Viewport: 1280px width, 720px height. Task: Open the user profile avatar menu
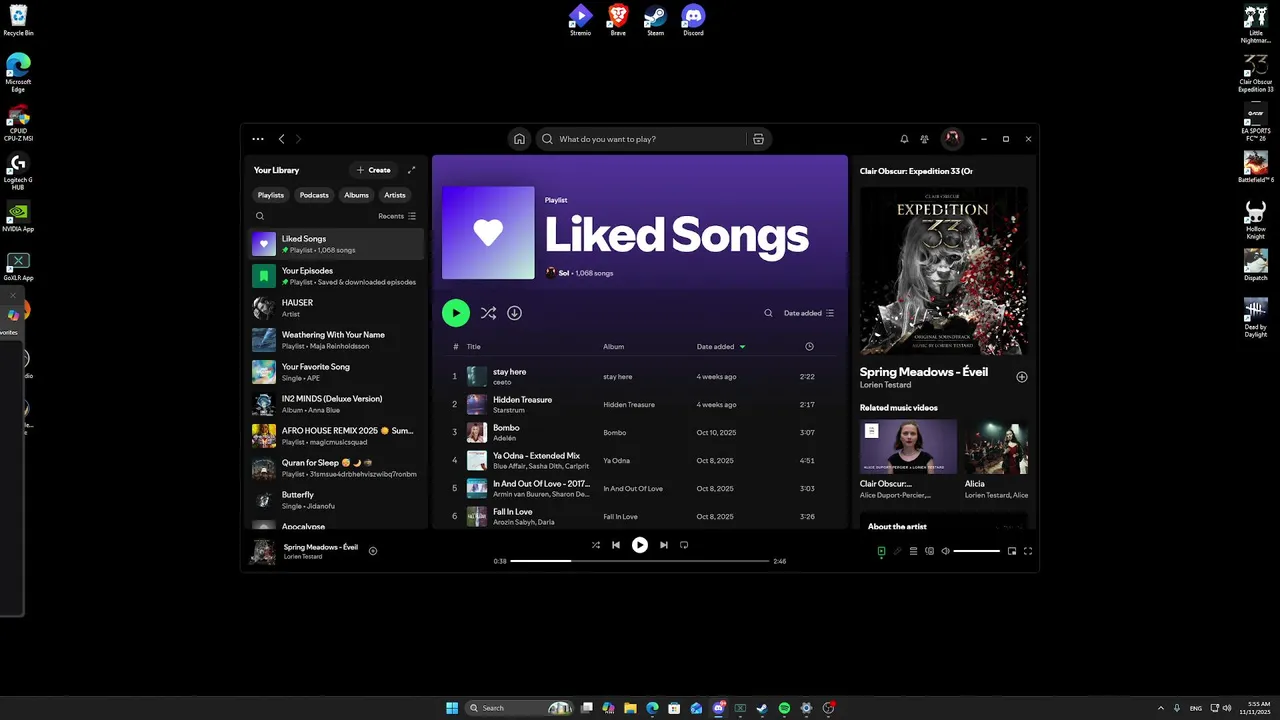(952, 139)
